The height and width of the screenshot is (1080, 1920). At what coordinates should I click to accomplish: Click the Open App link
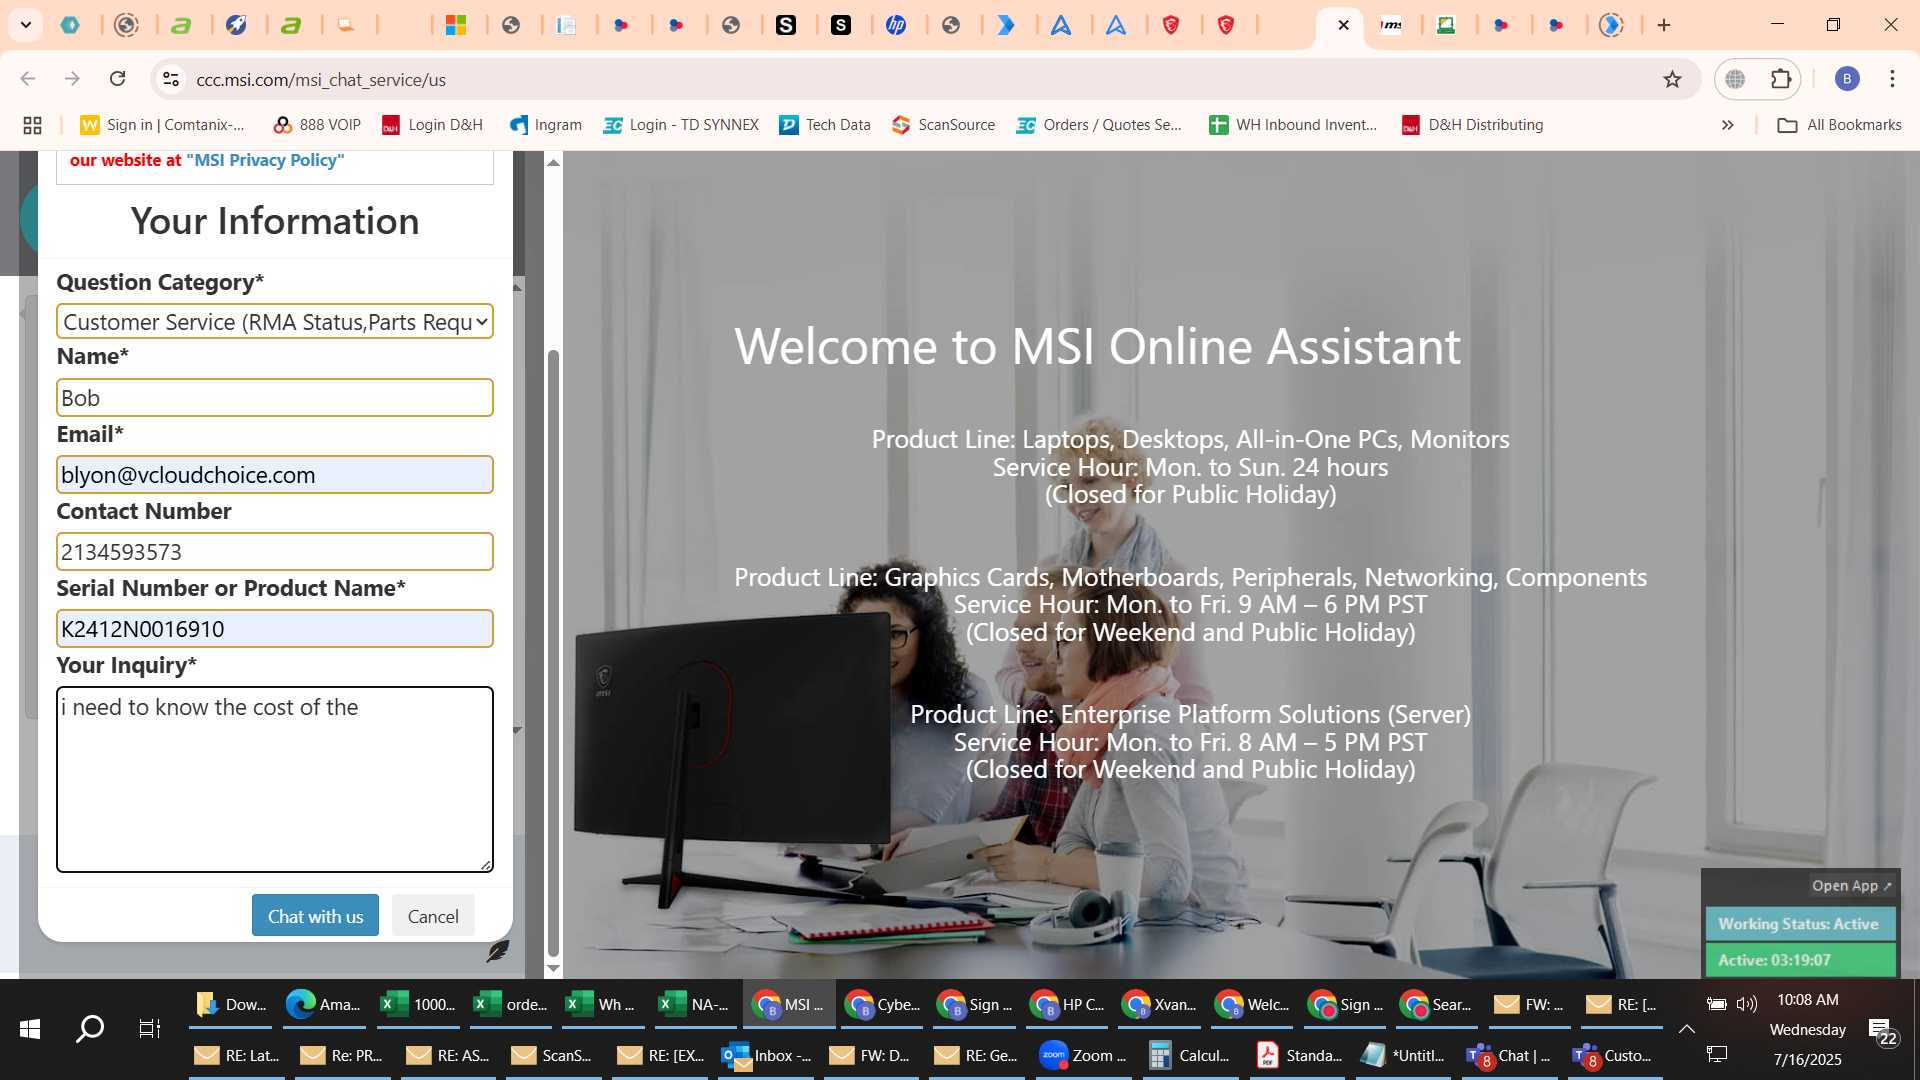point(1852,886)
